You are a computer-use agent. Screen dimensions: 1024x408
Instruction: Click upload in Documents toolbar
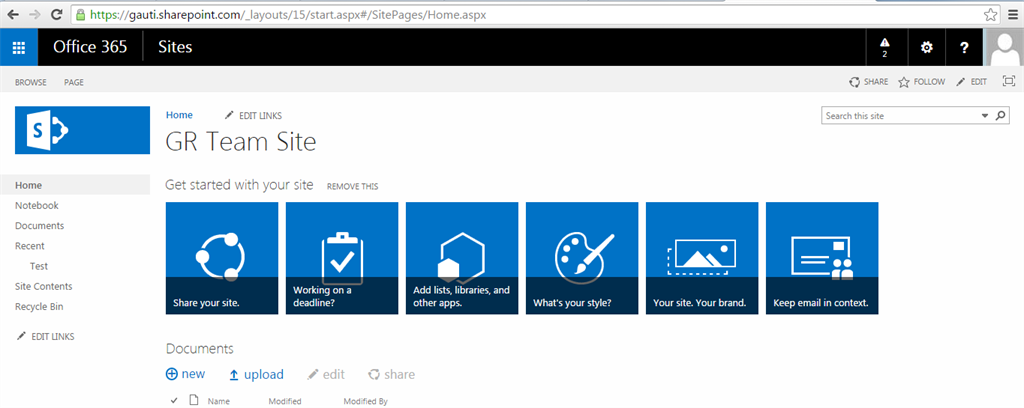pos(257,375)
